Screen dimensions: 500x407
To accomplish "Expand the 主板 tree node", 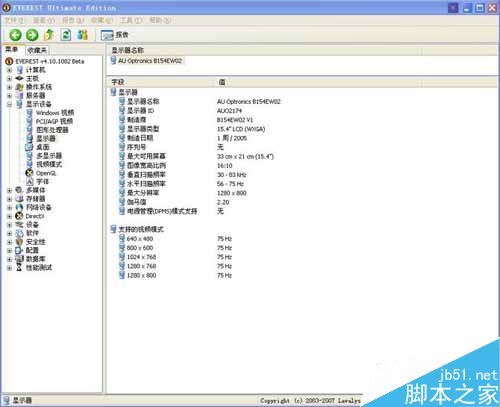I will click(x=9, y=79).
